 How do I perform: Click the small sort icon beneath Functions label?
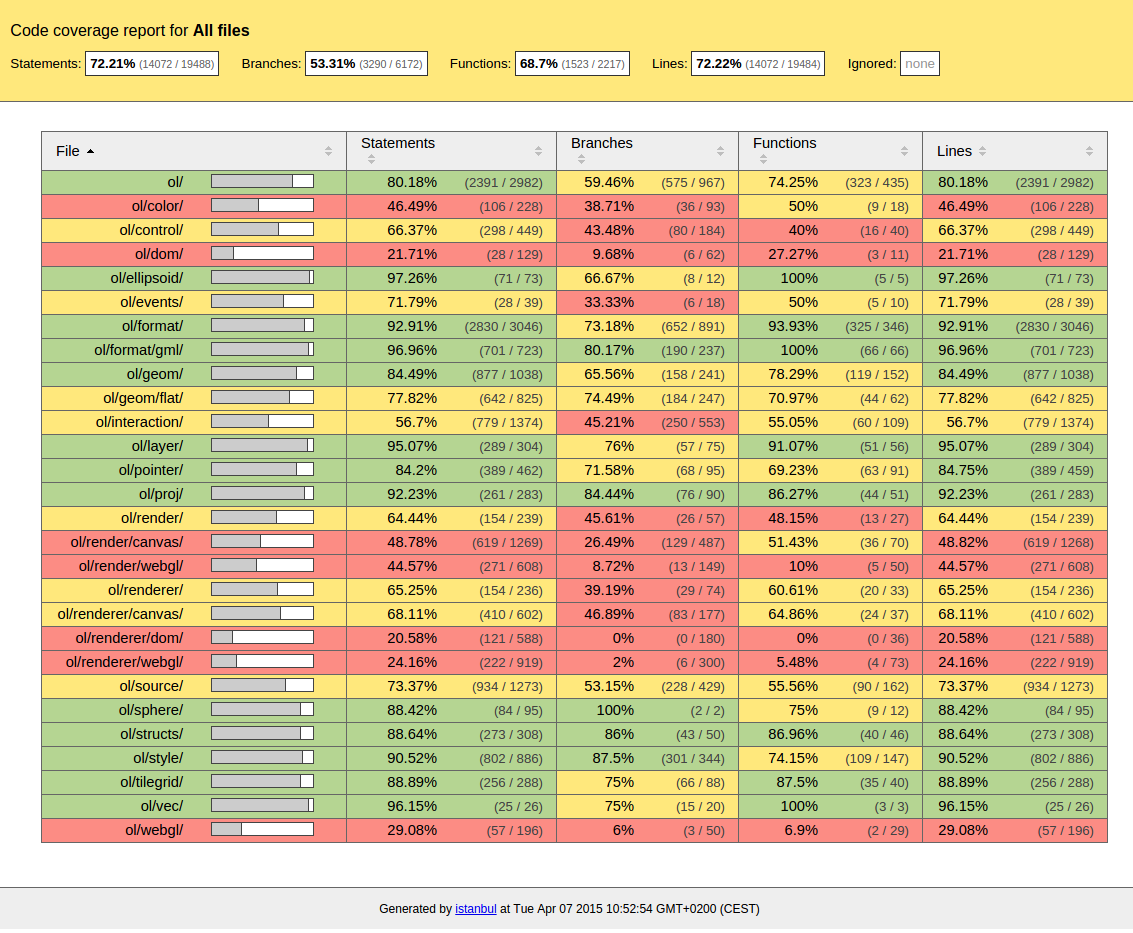763,159
